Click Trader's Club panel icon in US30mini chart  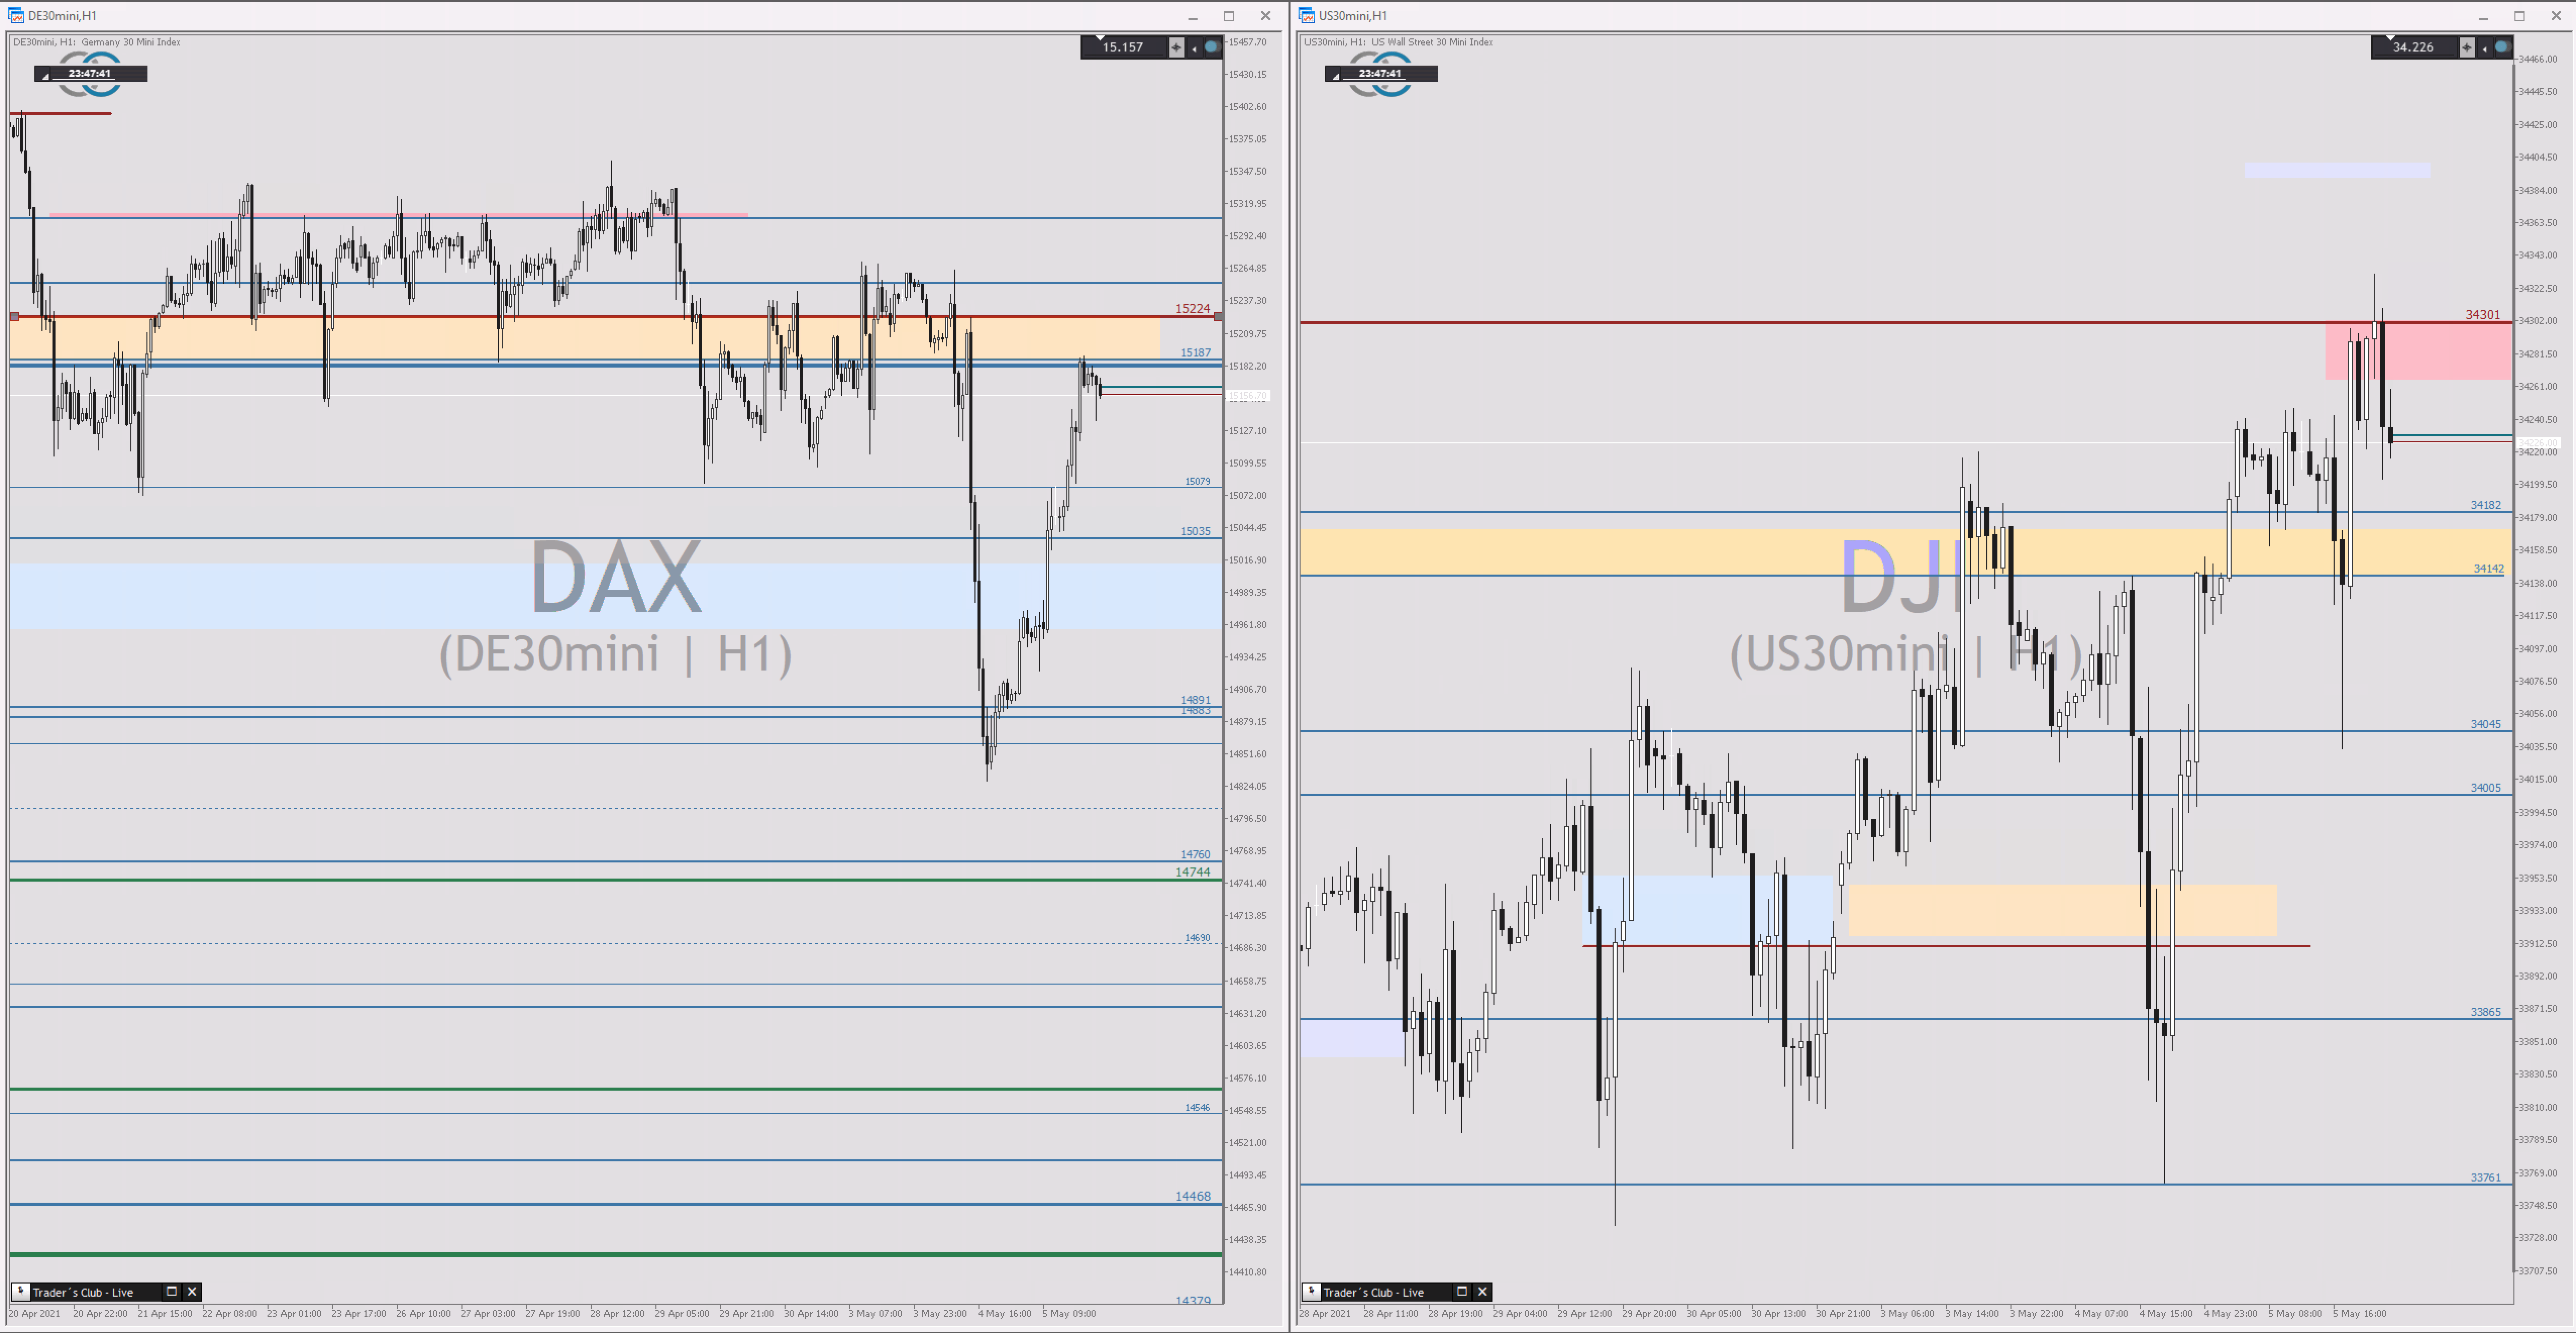click(1311, 1291)
